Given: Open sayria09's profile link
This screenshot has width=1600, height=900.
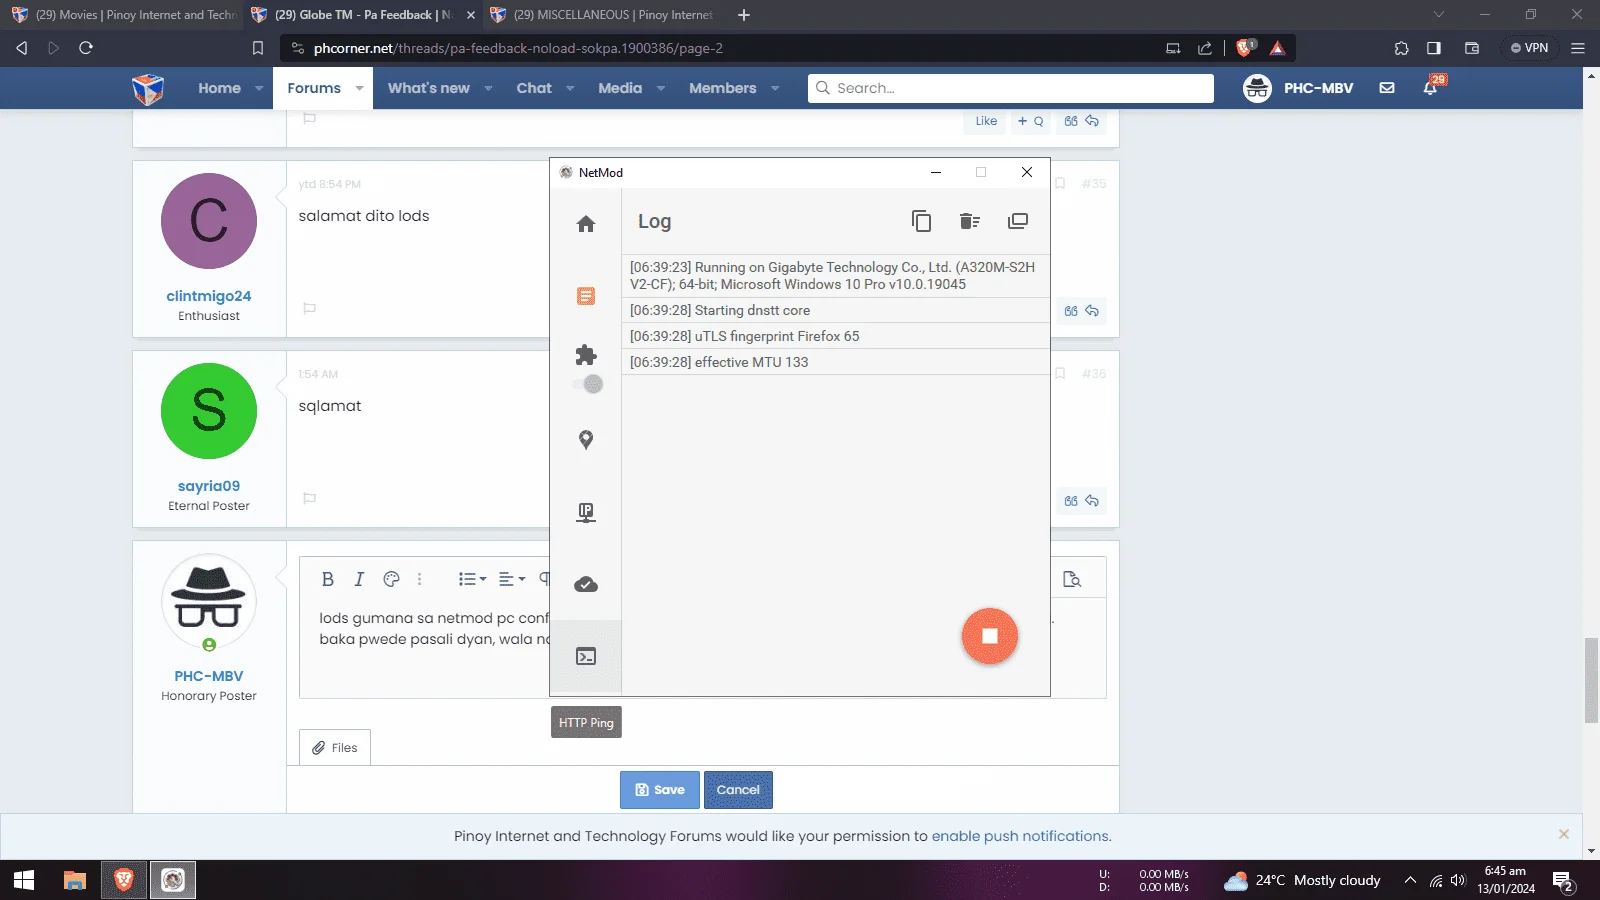Looking at the screenshot, I should [209, 486].
